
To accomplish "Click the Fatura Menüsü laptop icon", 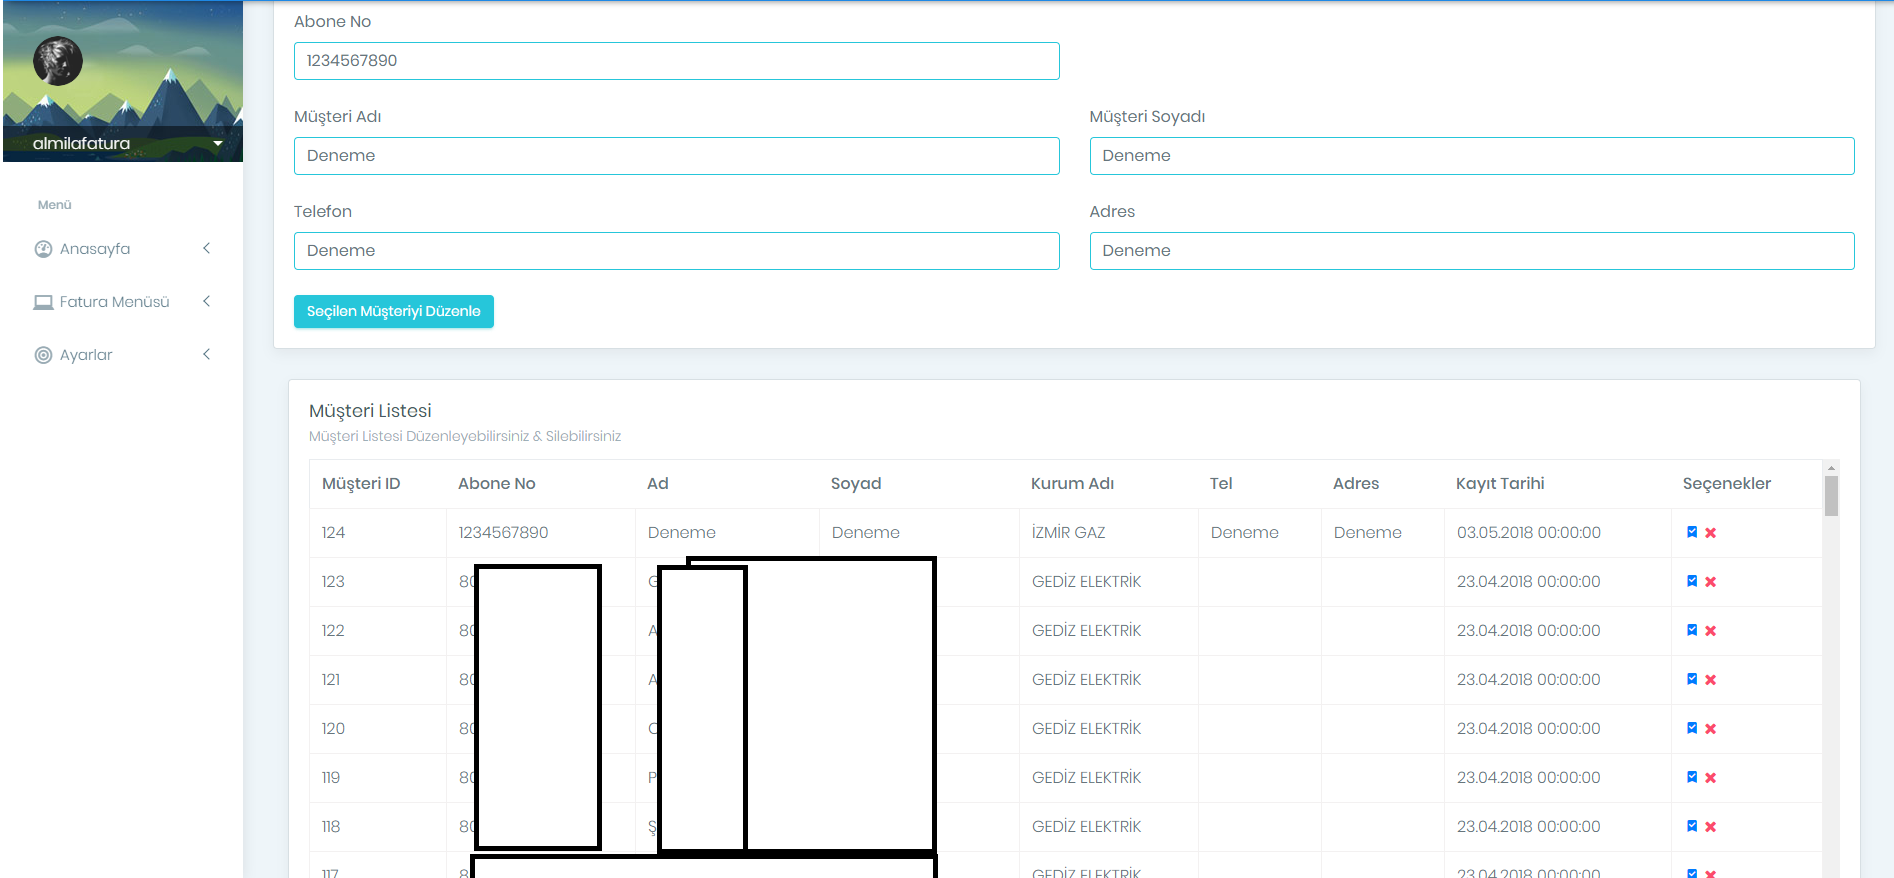I will coord(43,302).
